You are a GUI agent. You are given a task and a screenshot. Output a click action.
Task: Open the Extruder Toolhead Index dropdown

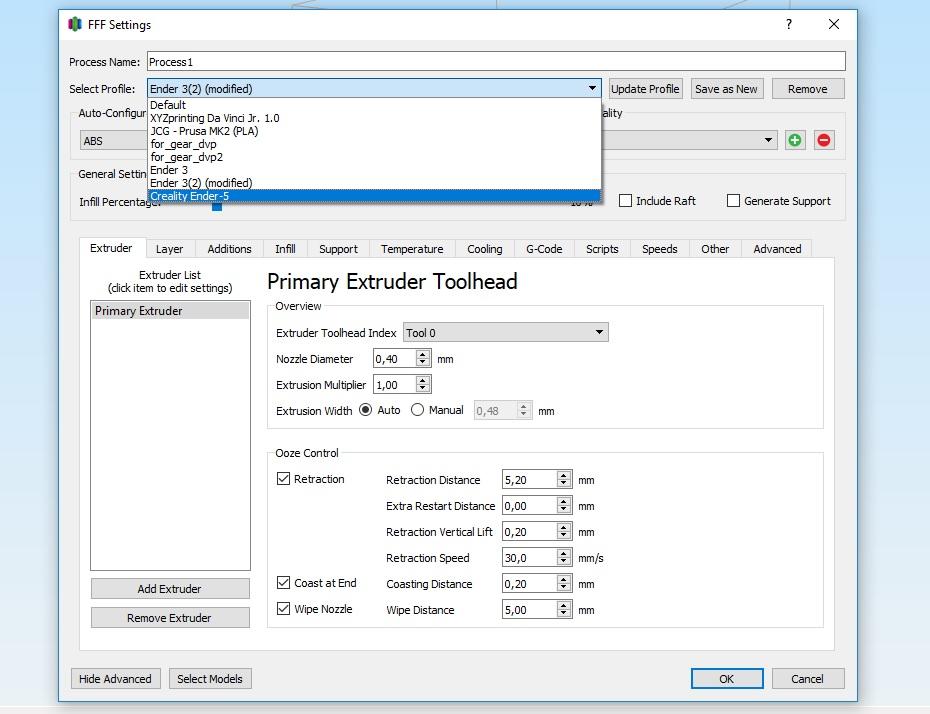pyautogui.click(x=505, y=333)
